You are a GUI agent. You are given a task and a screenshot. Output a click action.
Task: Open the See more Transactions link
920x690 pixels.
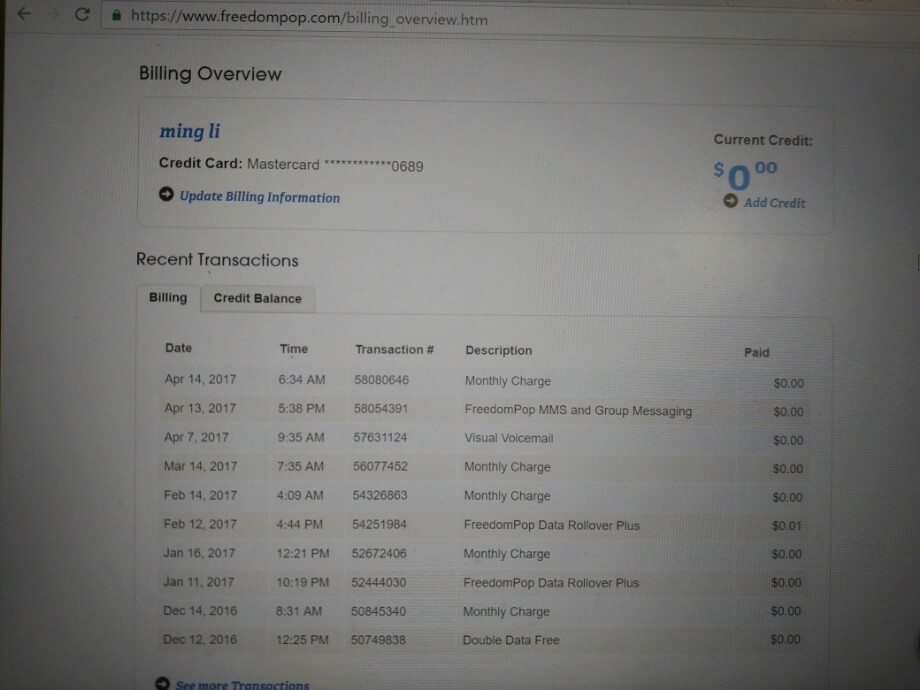[242, 685]
